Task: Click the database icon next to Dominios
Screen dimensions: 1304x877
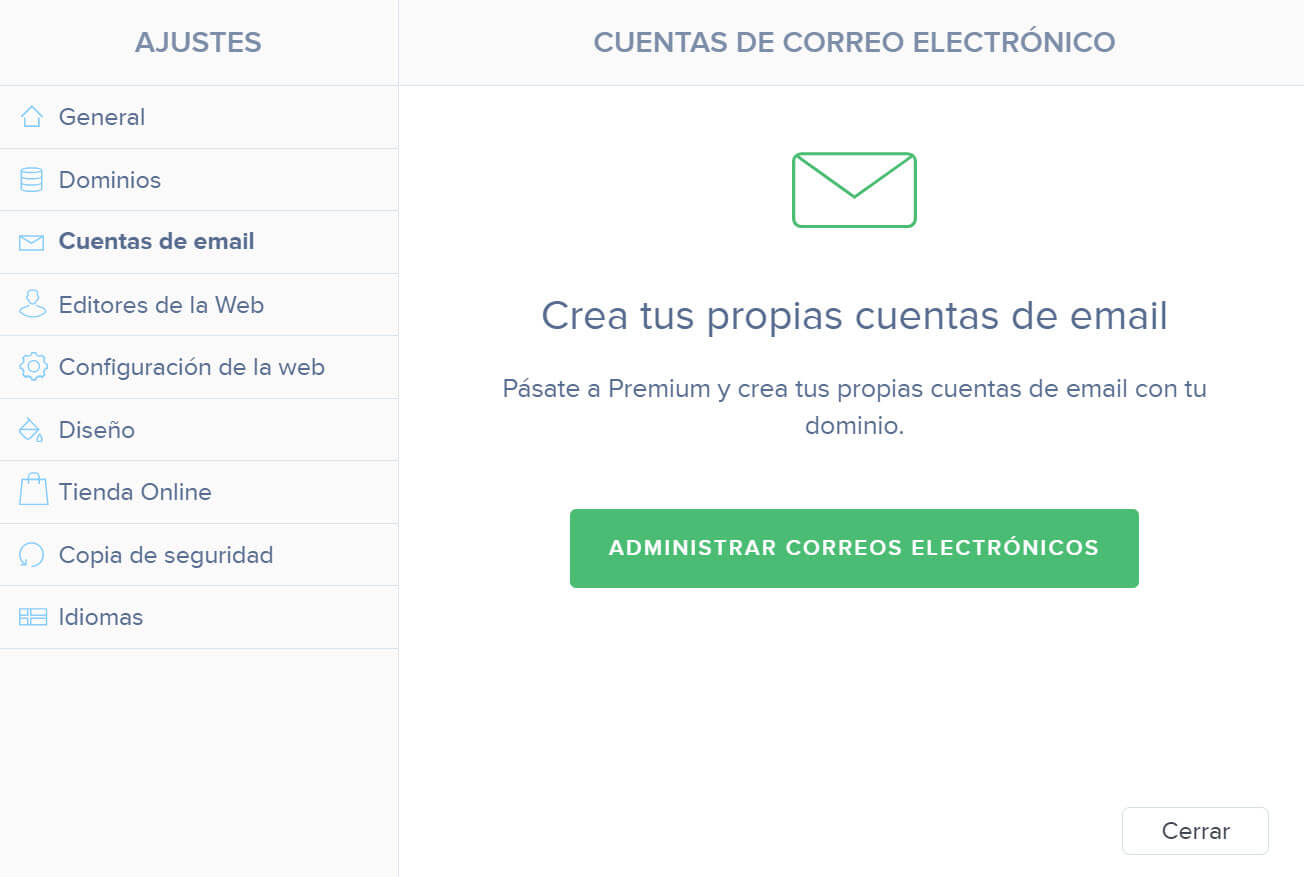Action: click(32, 179)
